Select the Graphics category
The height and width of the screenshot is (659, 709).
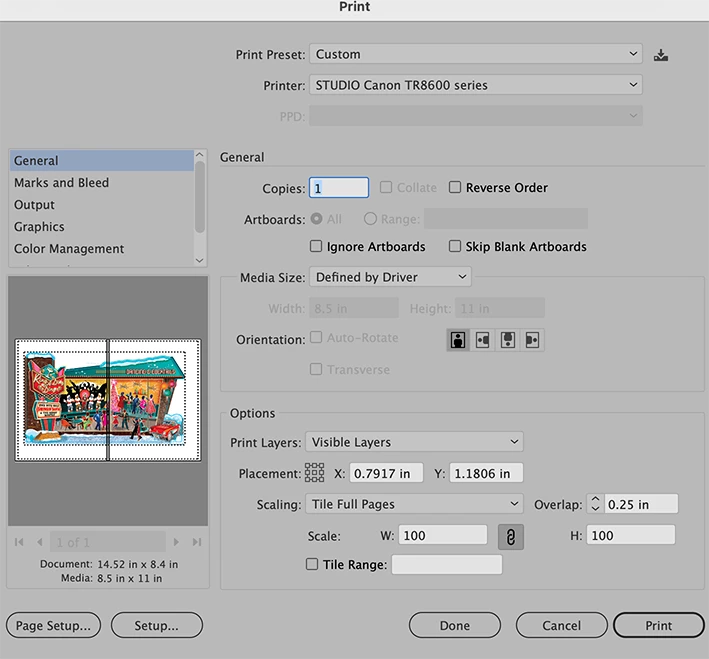pos(102,227)
